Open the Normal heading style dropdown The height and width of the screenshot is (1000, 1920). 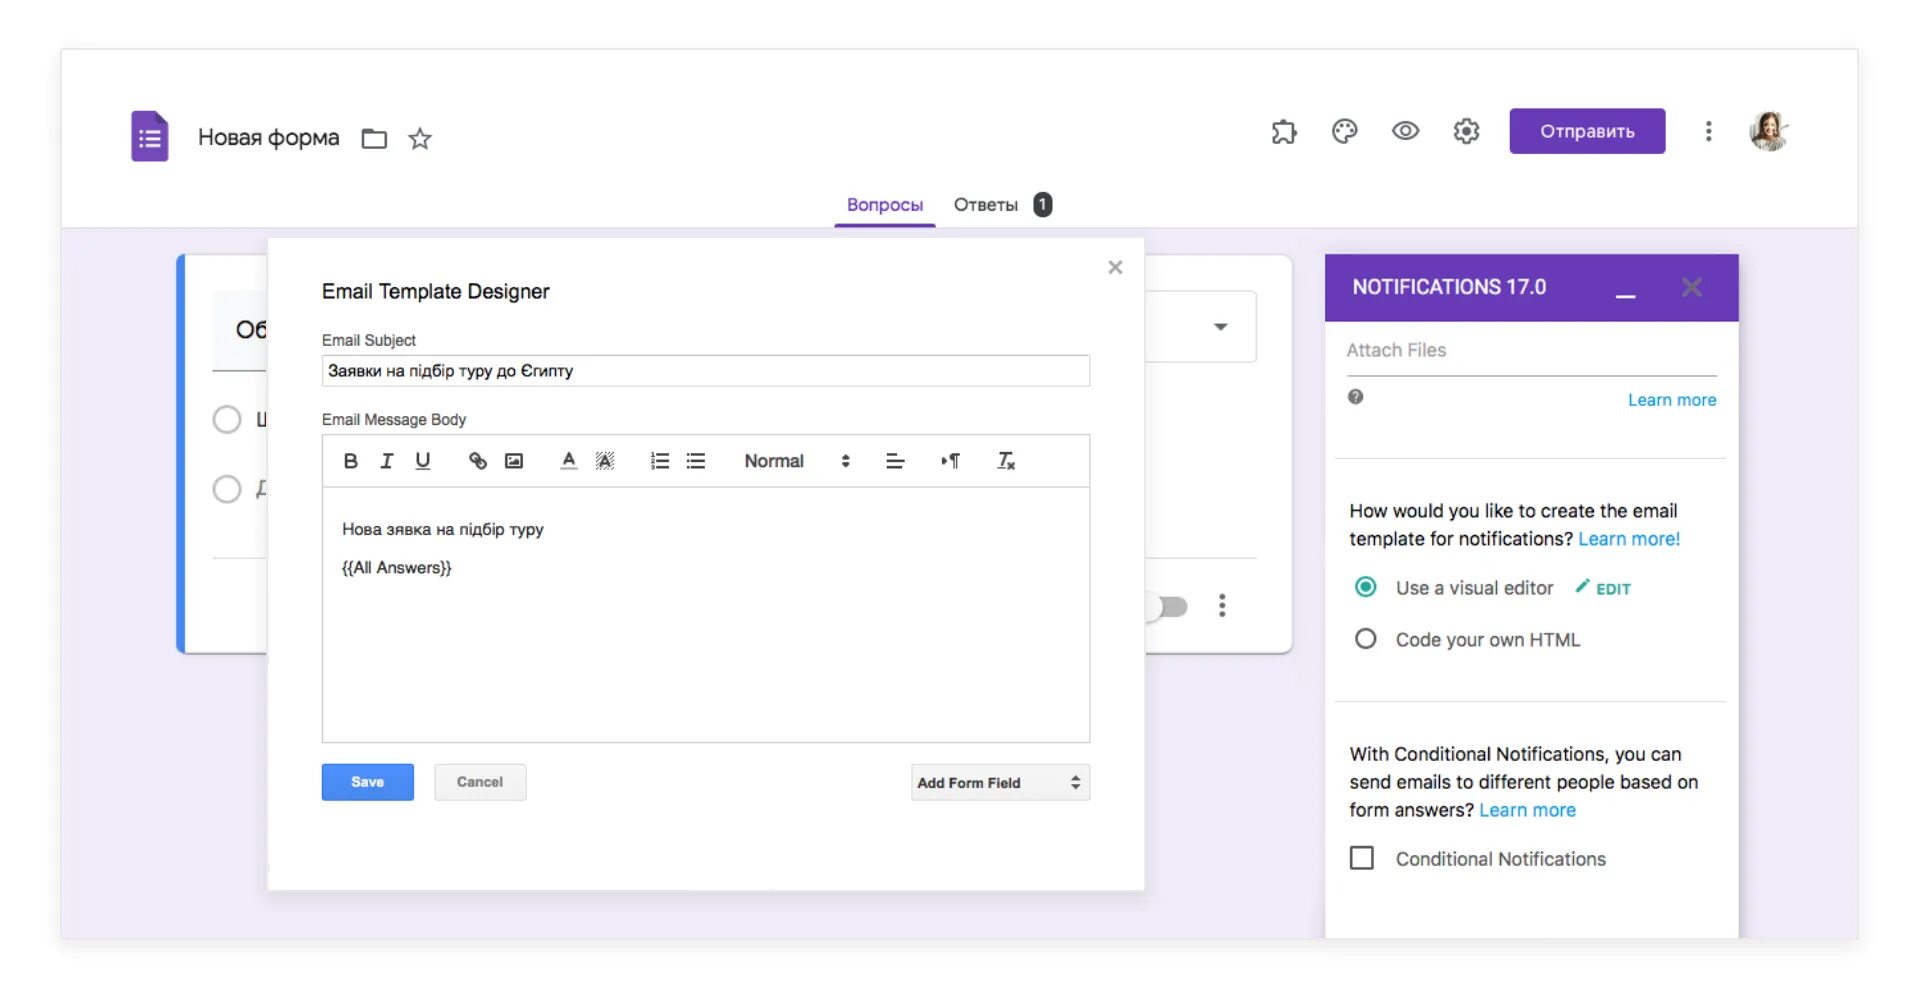797,461
